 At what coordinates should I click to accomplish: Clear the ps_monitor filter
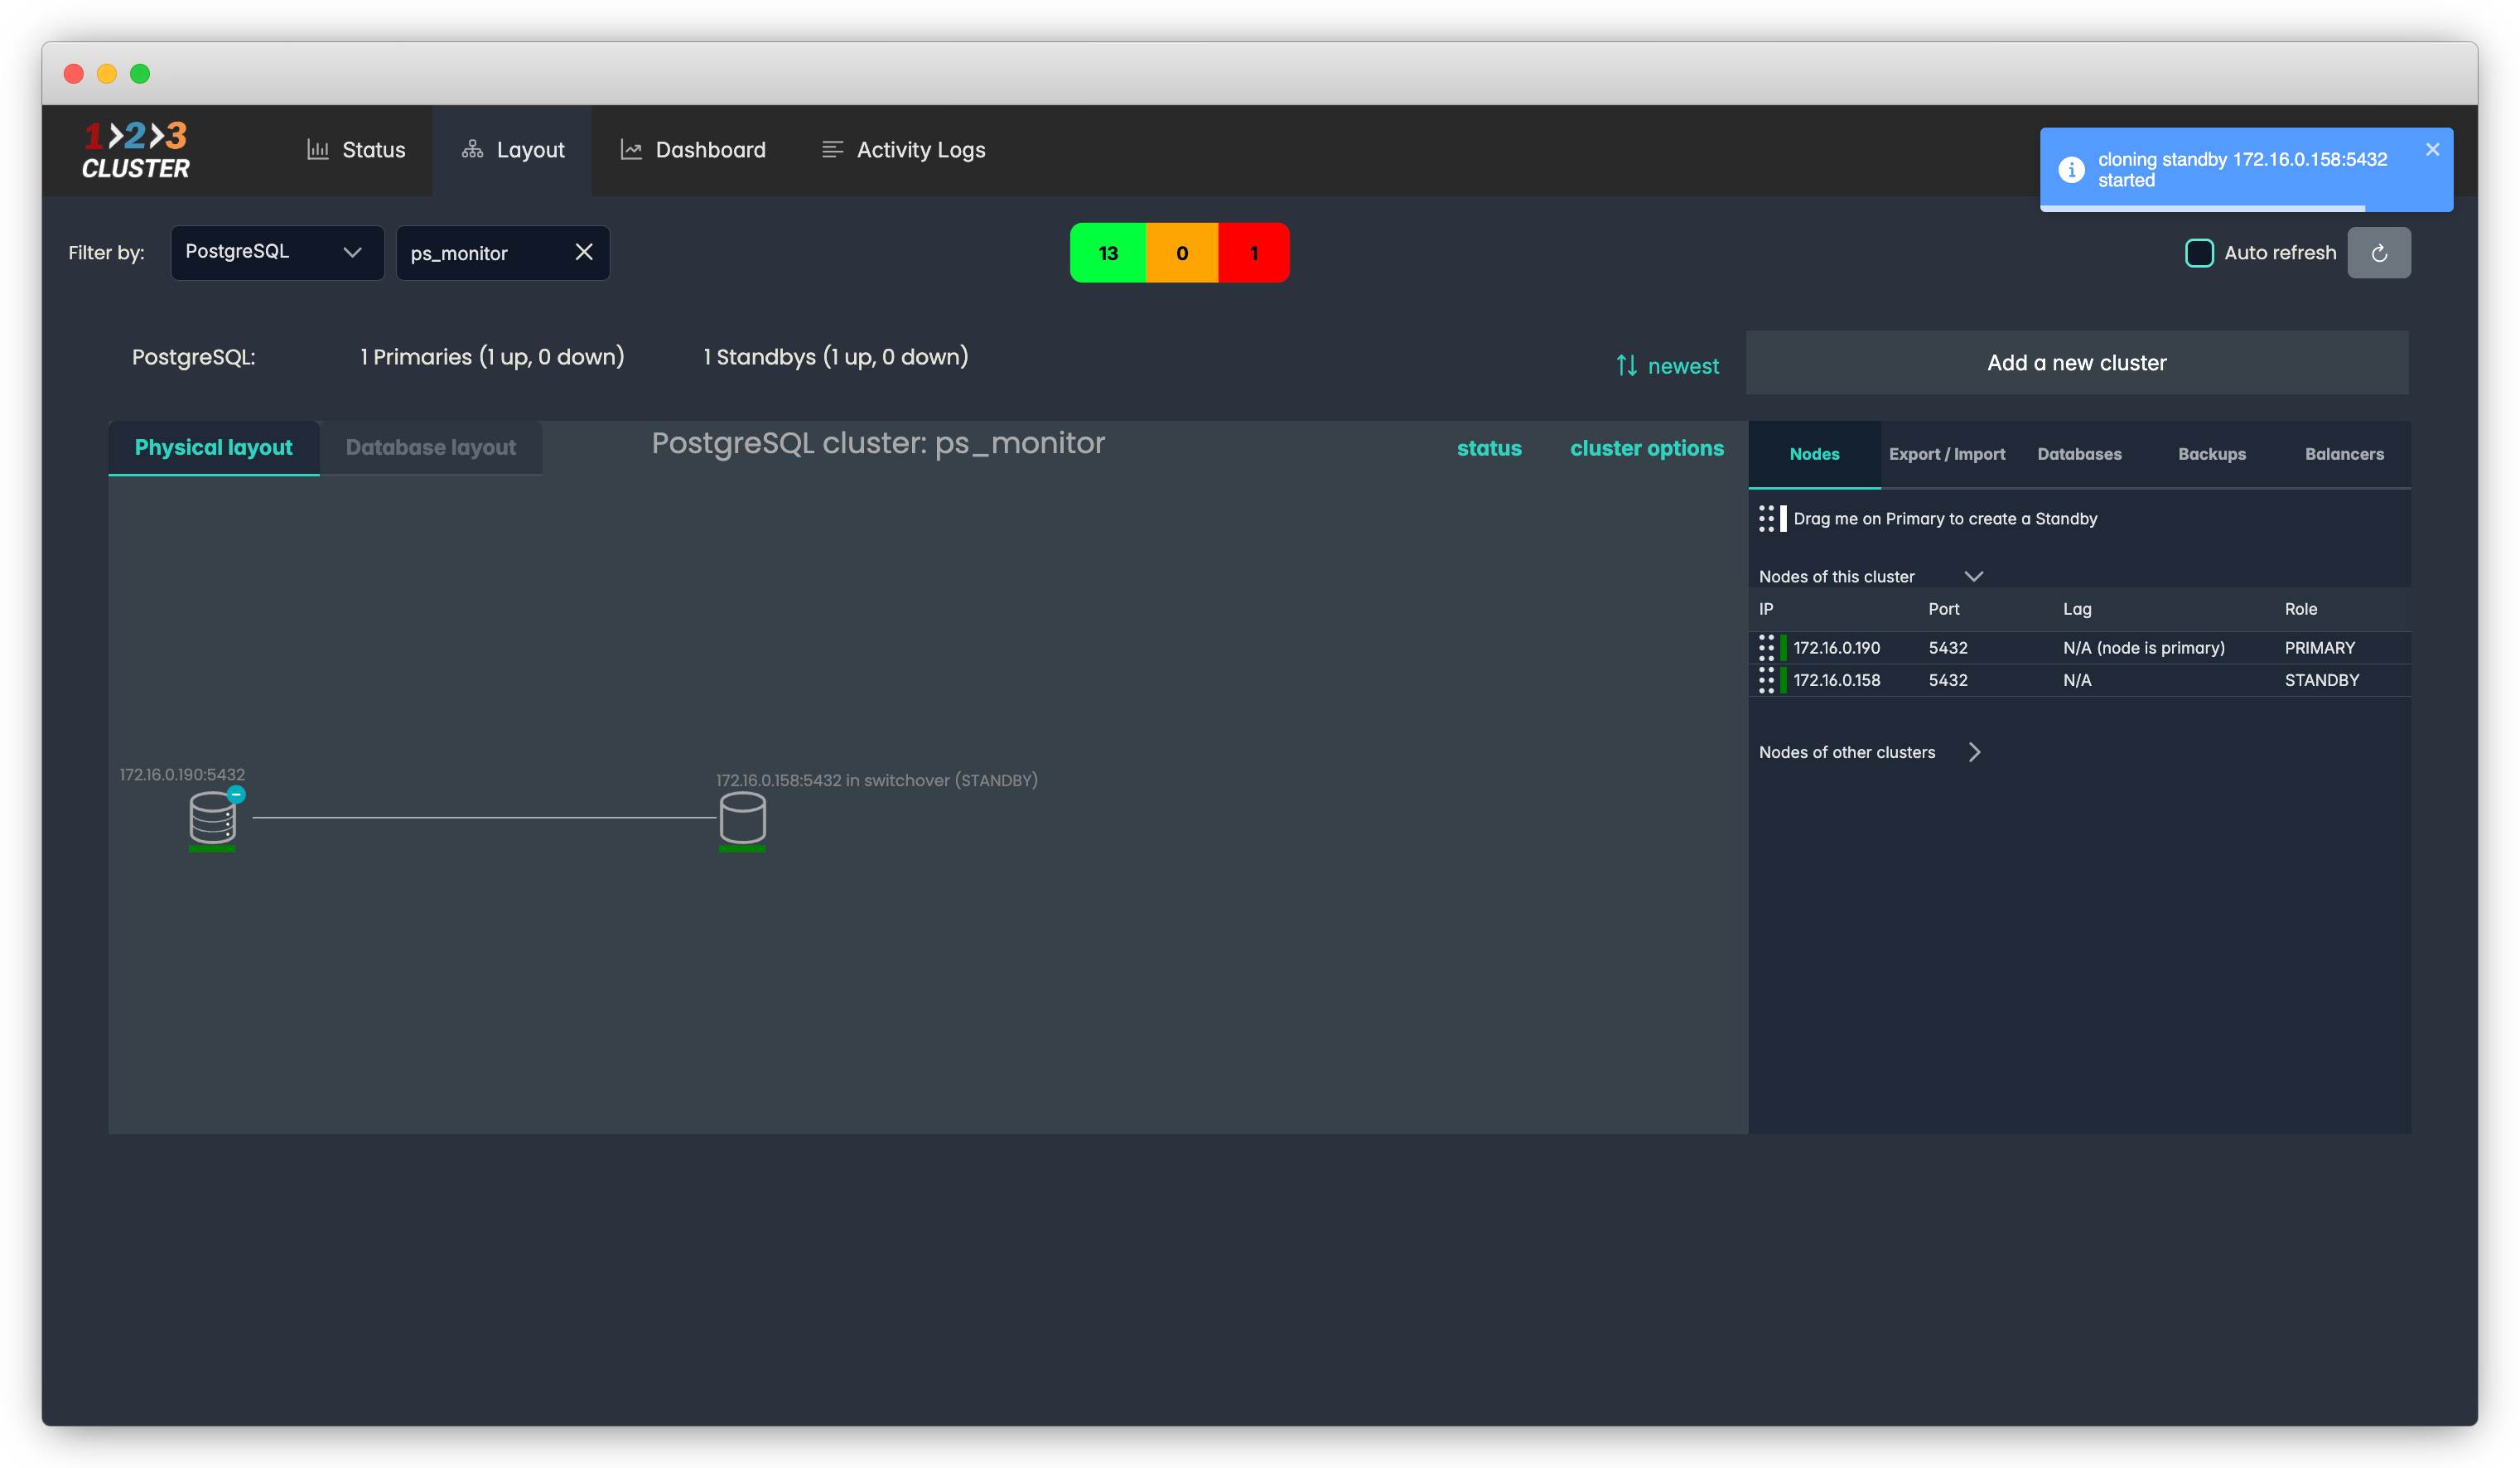point(584,252)
